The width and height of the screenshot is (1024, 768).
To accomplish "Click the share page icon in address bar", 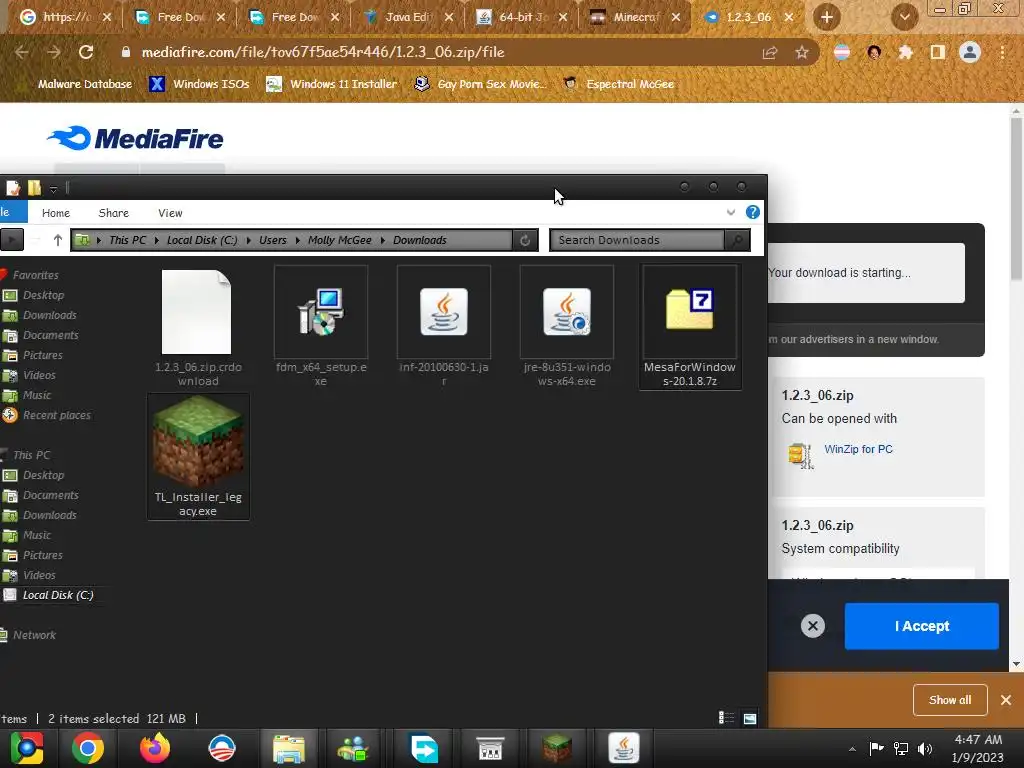I will click(770, 52).
